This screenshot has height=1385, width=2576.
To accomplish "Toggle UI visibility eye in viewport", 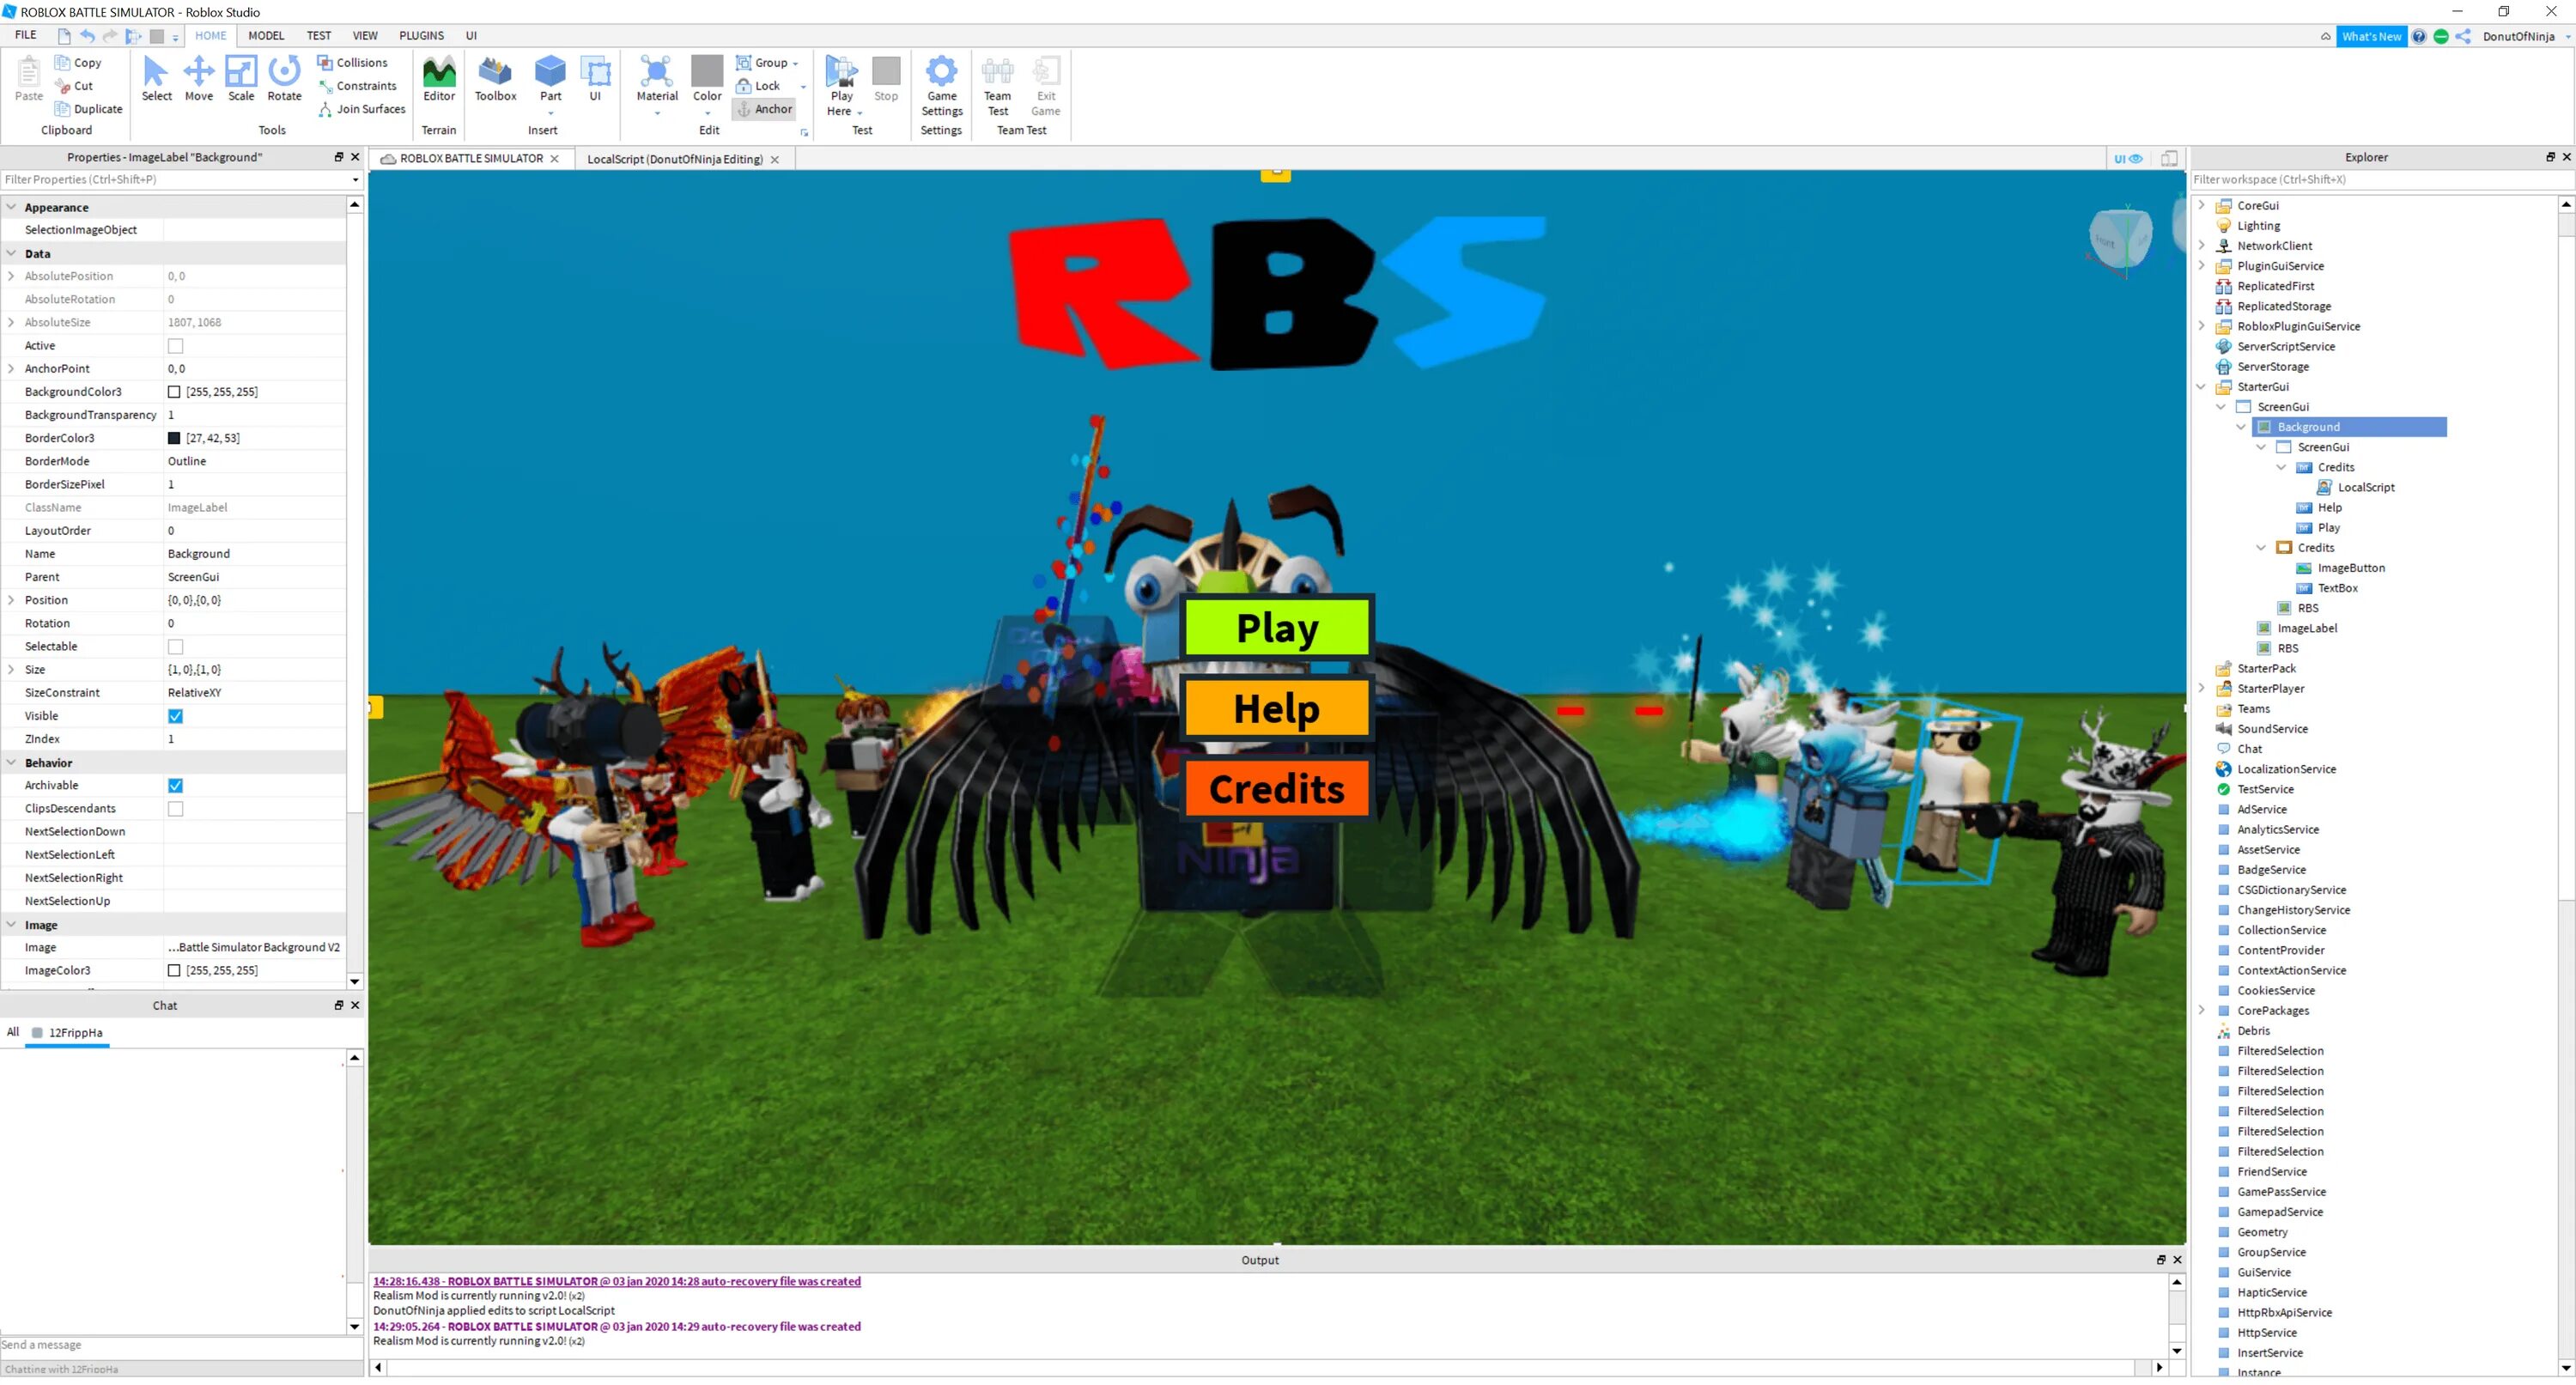I will pos(2127,159).
